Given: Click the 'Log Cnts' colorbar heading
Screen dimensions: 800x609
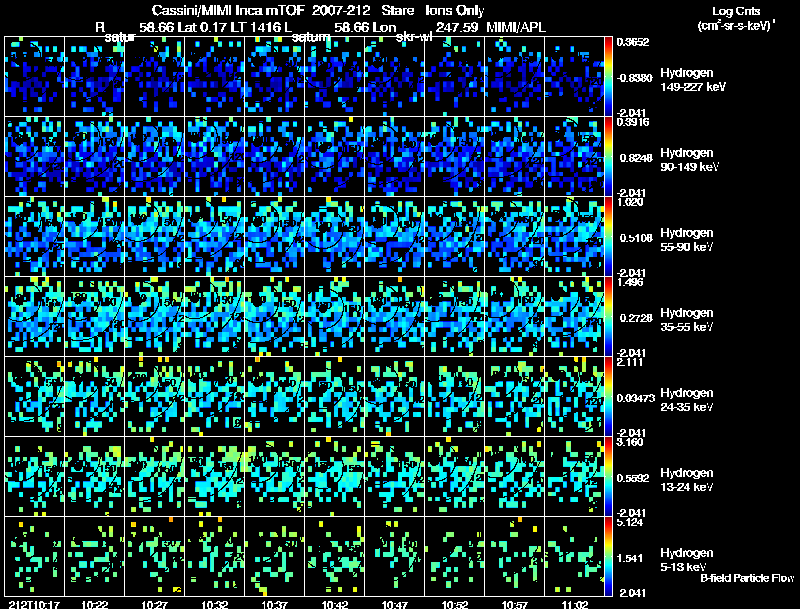Looking at the screenshot, I should 736,11.
